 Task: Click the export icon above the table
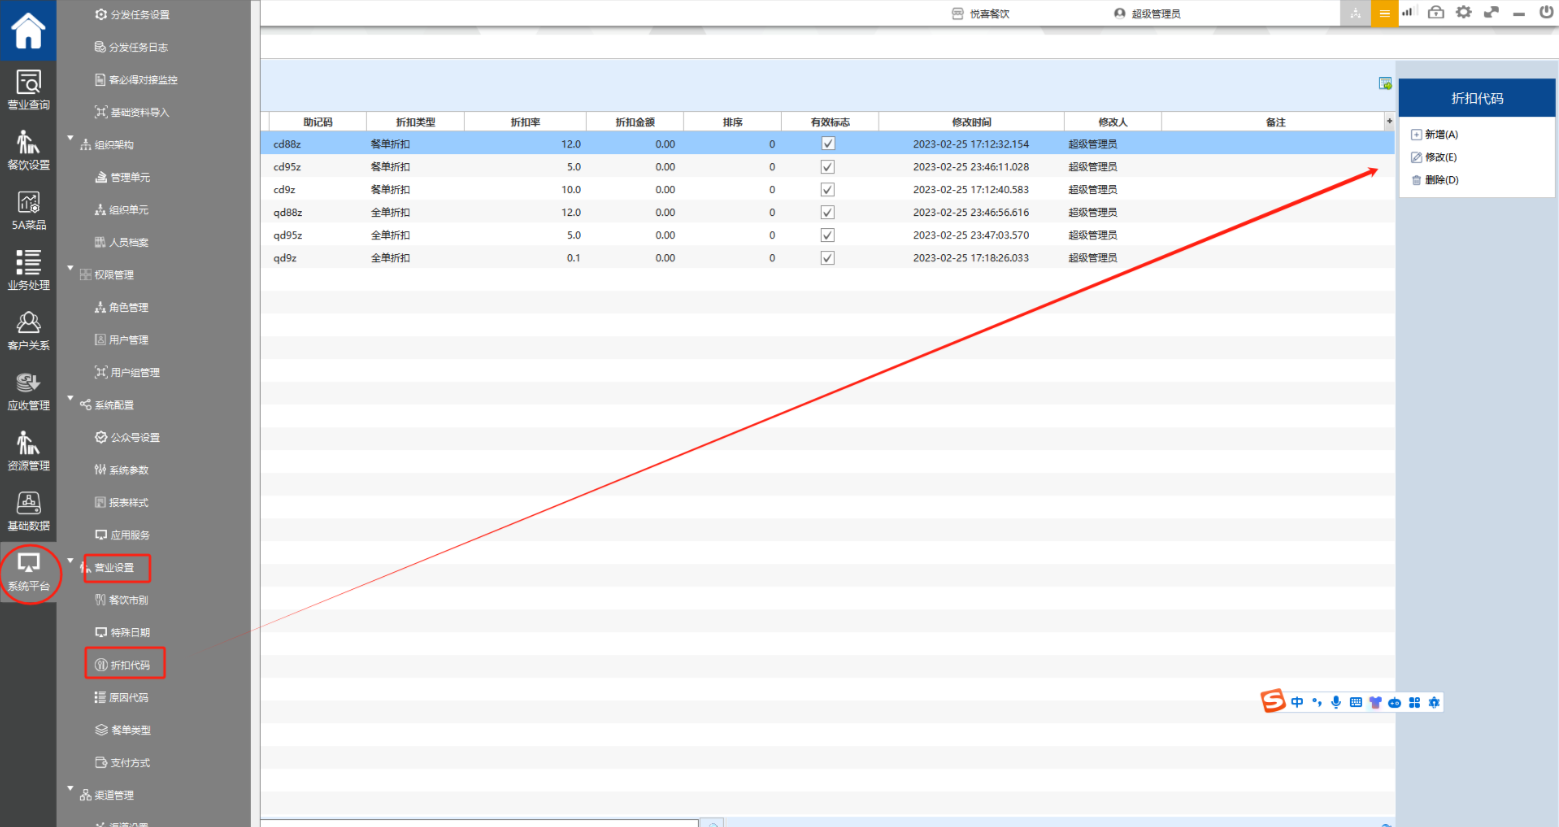point(1385,84)
